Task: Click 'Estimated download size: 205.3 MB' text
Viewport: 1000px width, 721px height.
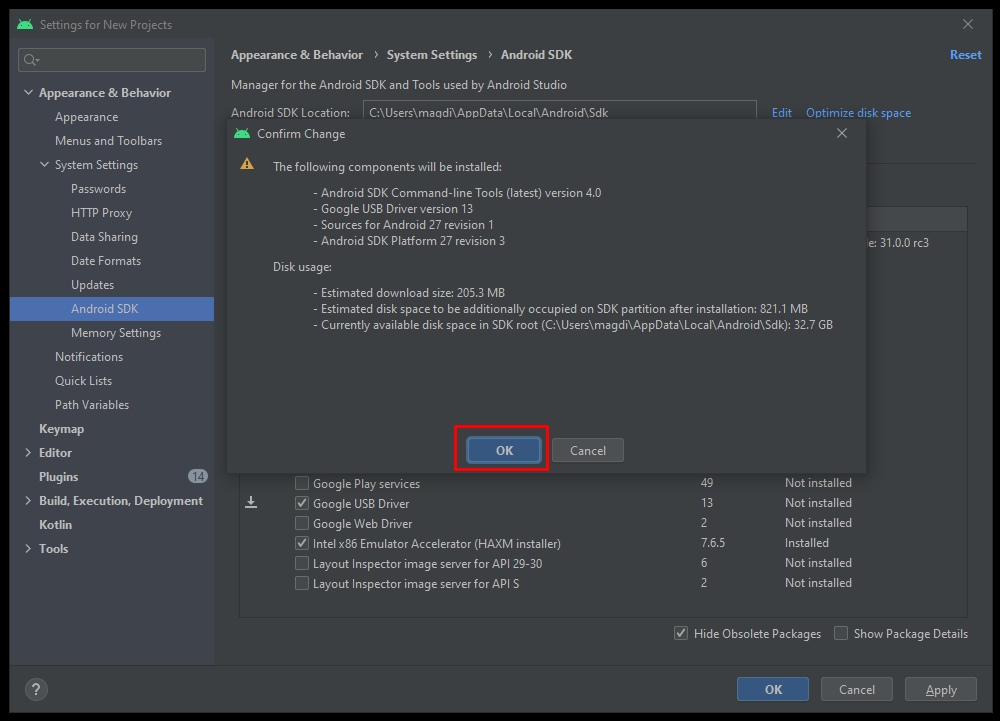Action: click(x=413, y=293)
